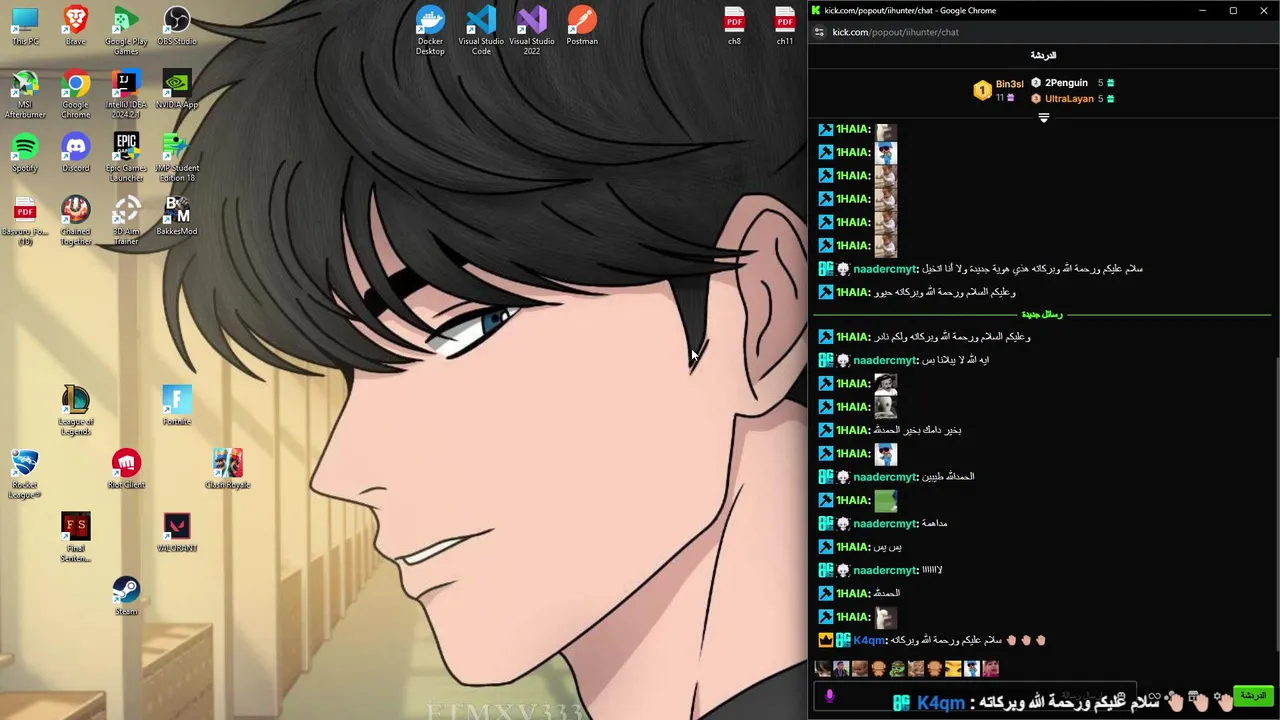Open Epic Games Launcher icon
1280x720 pixels.
[126, 158]
